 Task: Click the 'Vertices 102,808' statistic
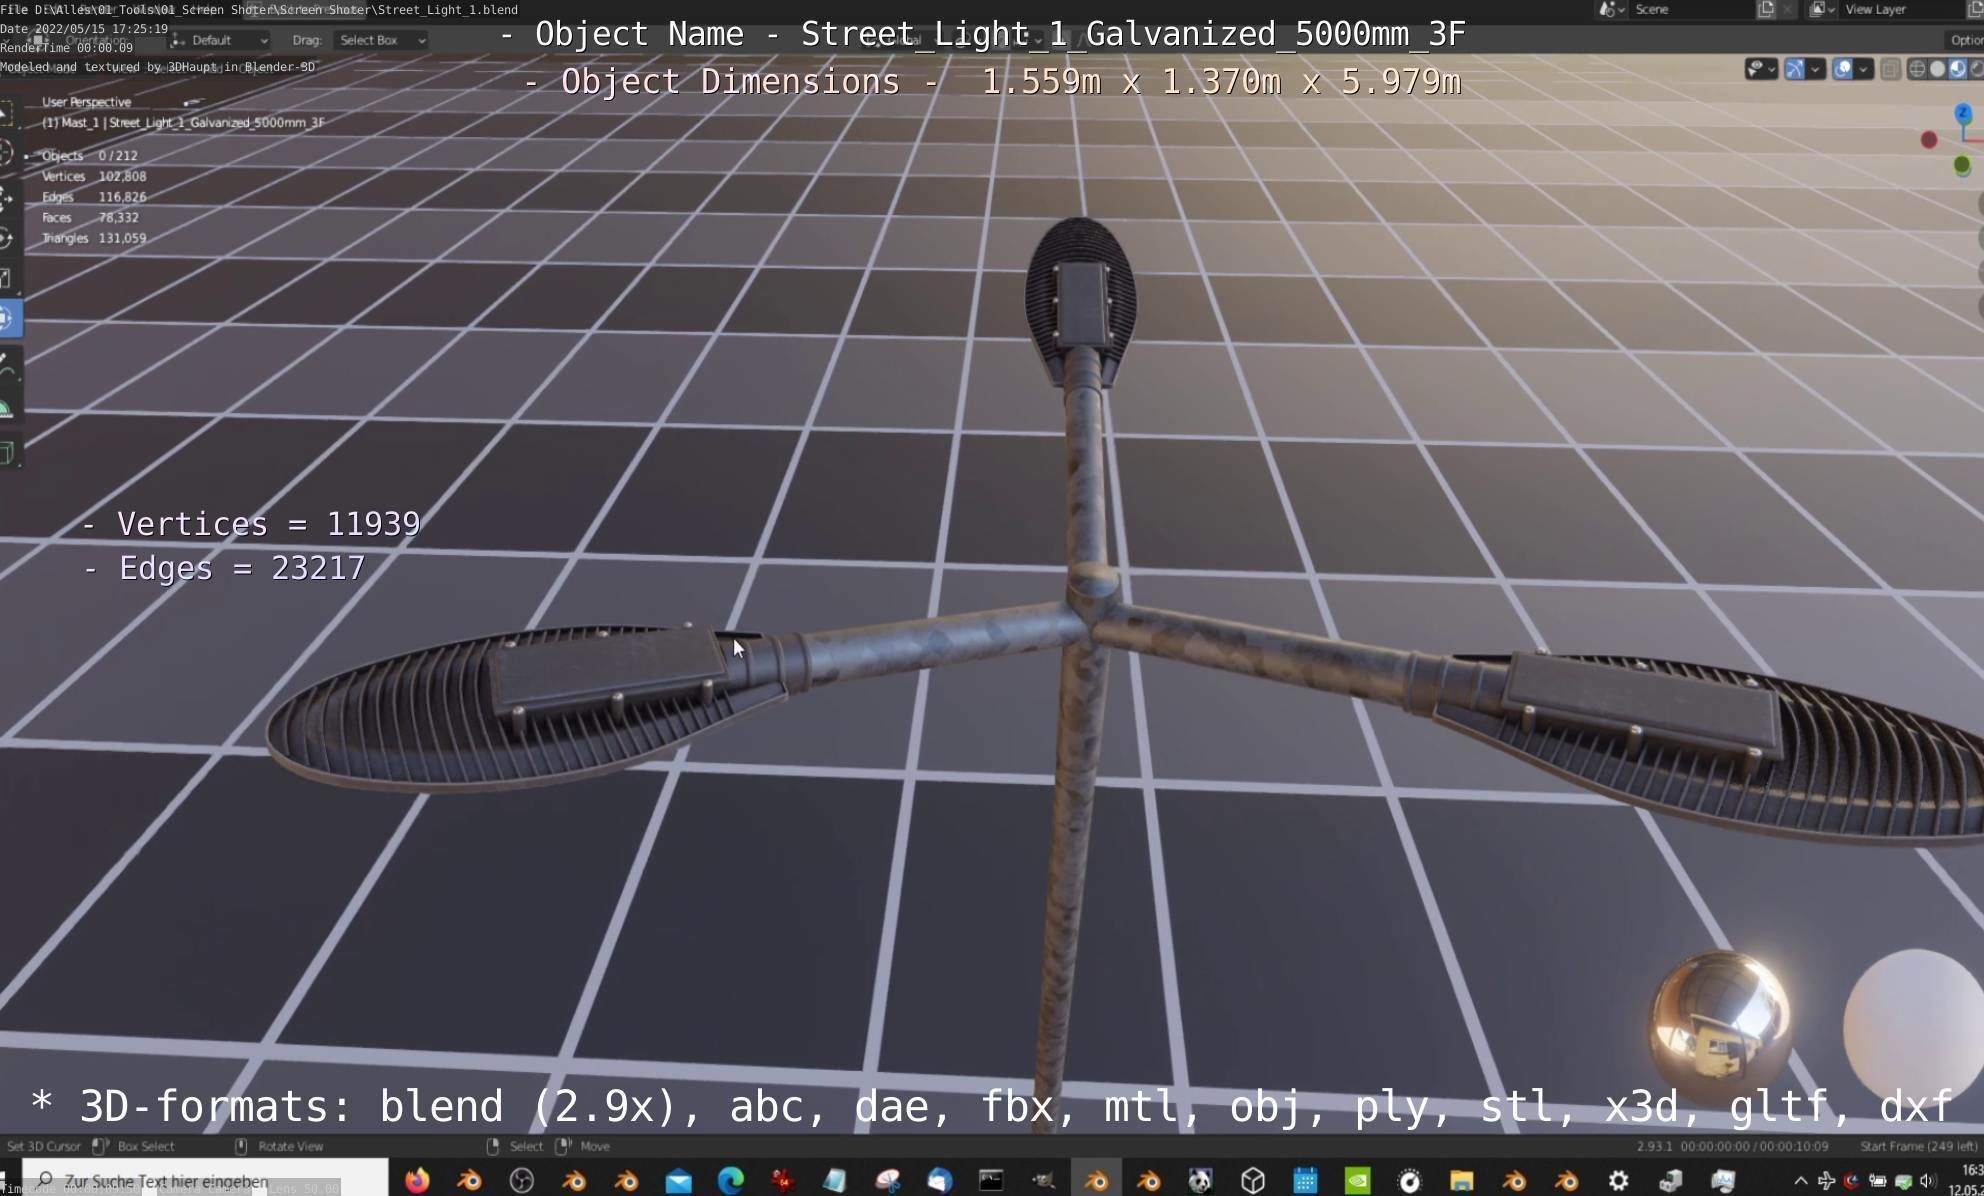click(94, 176)
